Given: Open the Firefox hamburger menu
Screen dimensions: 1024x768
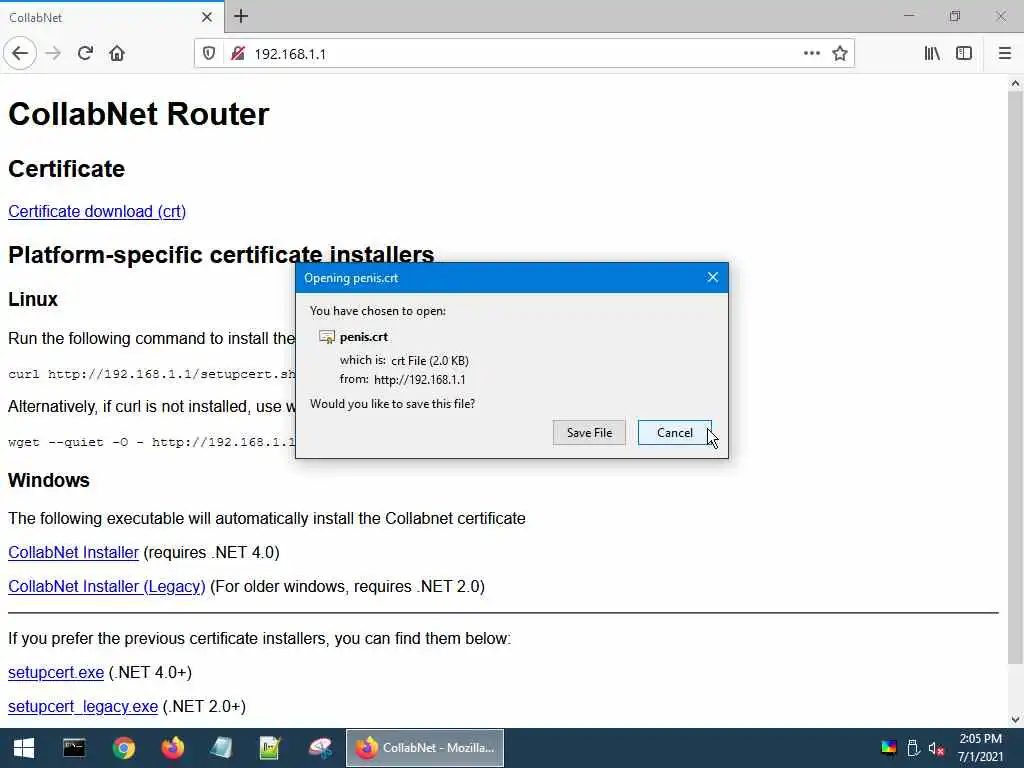Looking at the screenshot, I should pyautogui.click(x=1004, y=54).
